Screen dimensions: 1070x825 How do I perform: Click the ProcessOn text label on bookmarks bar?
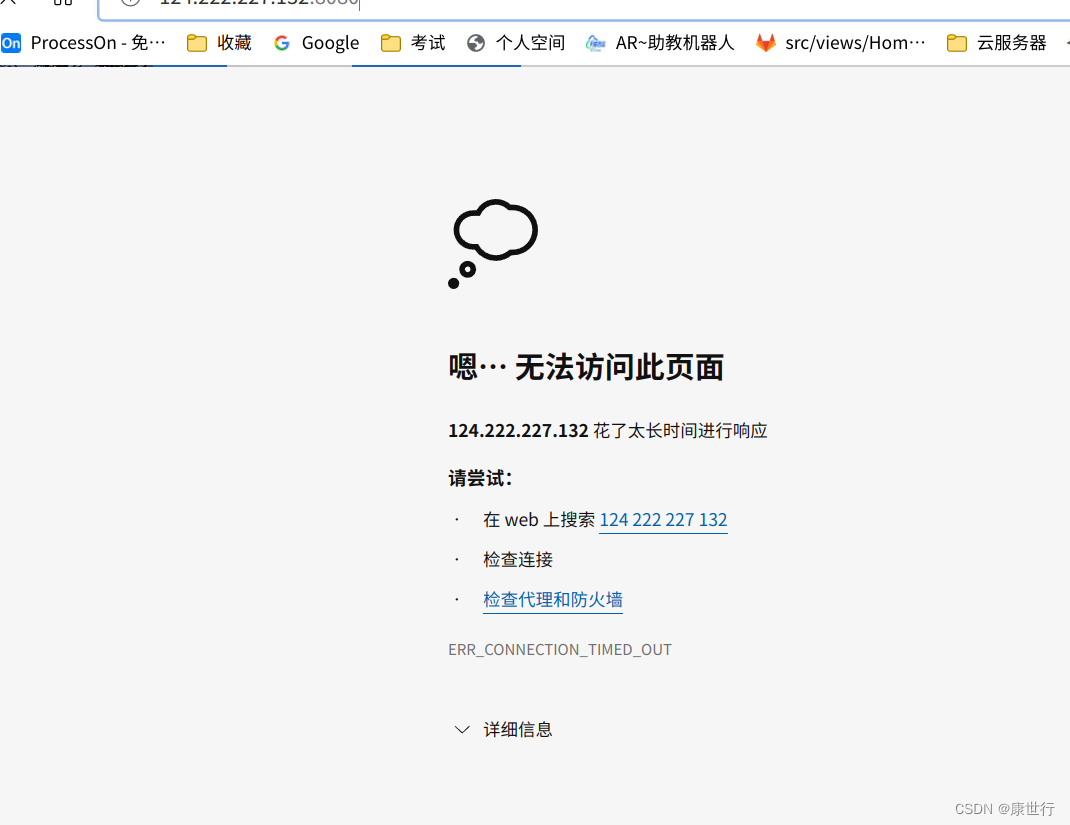click(x=96, y=43)
